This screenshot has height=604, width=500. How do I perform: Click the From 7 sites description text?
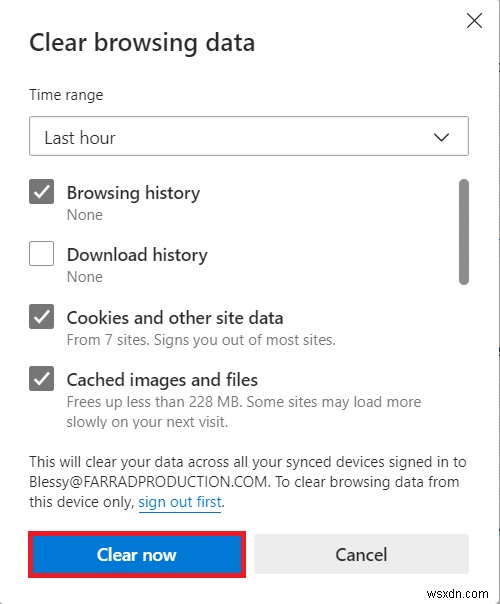coord(201,340)
